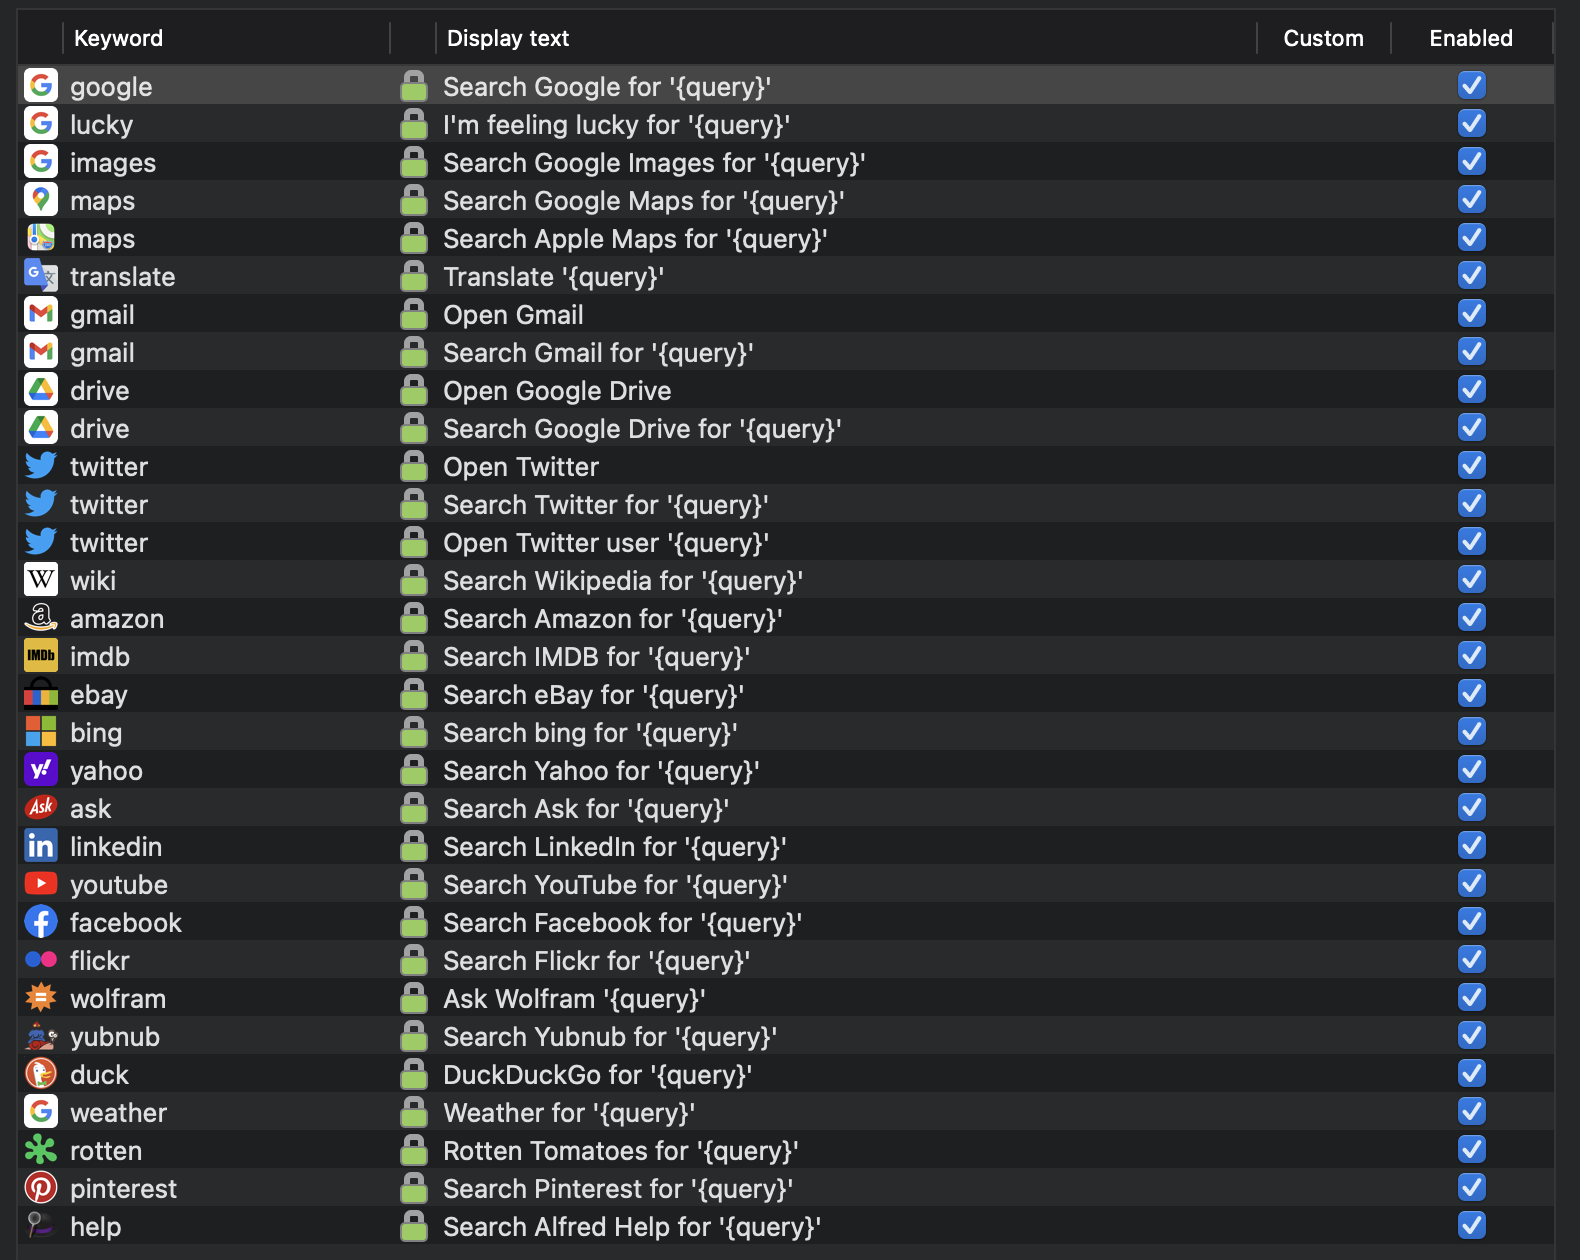Select 'Search Twitter for '{query}''
1580x1260 pixels.
coord(606,504)
